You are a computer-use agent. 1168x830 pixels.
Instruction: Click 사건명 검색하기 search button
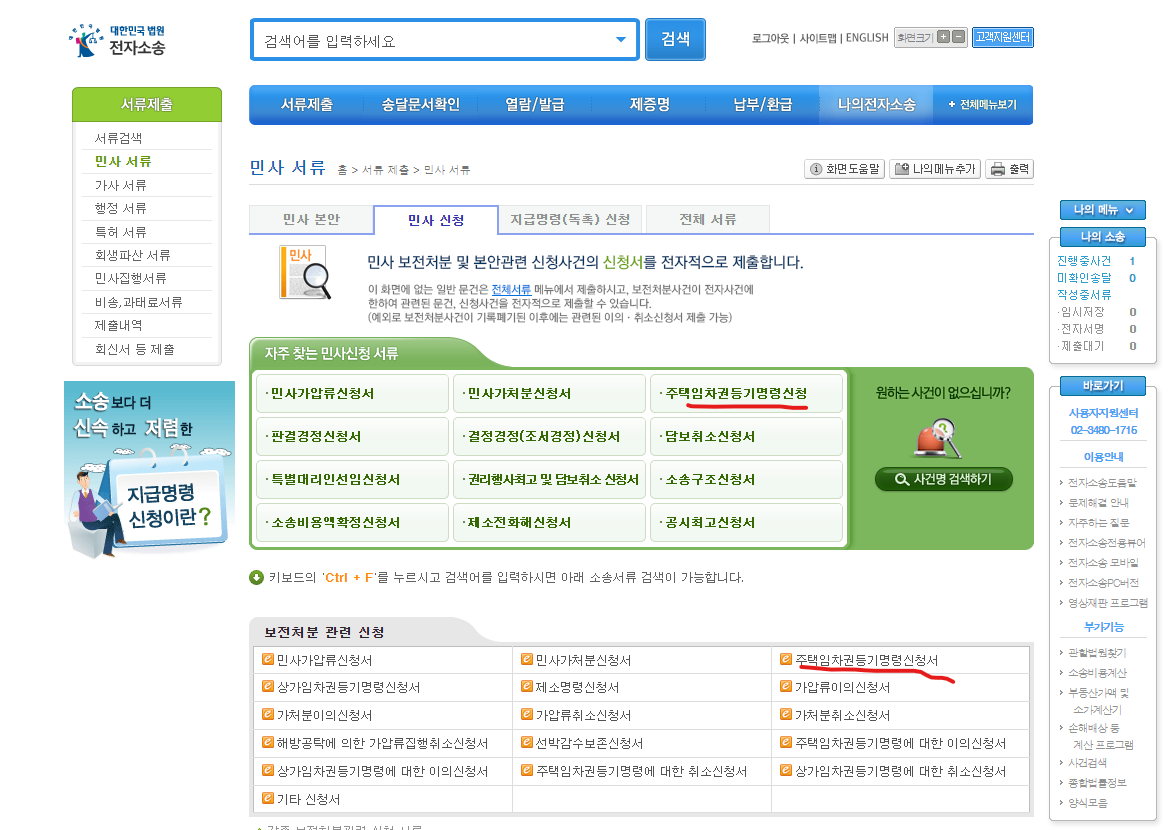tap(944, 479)
